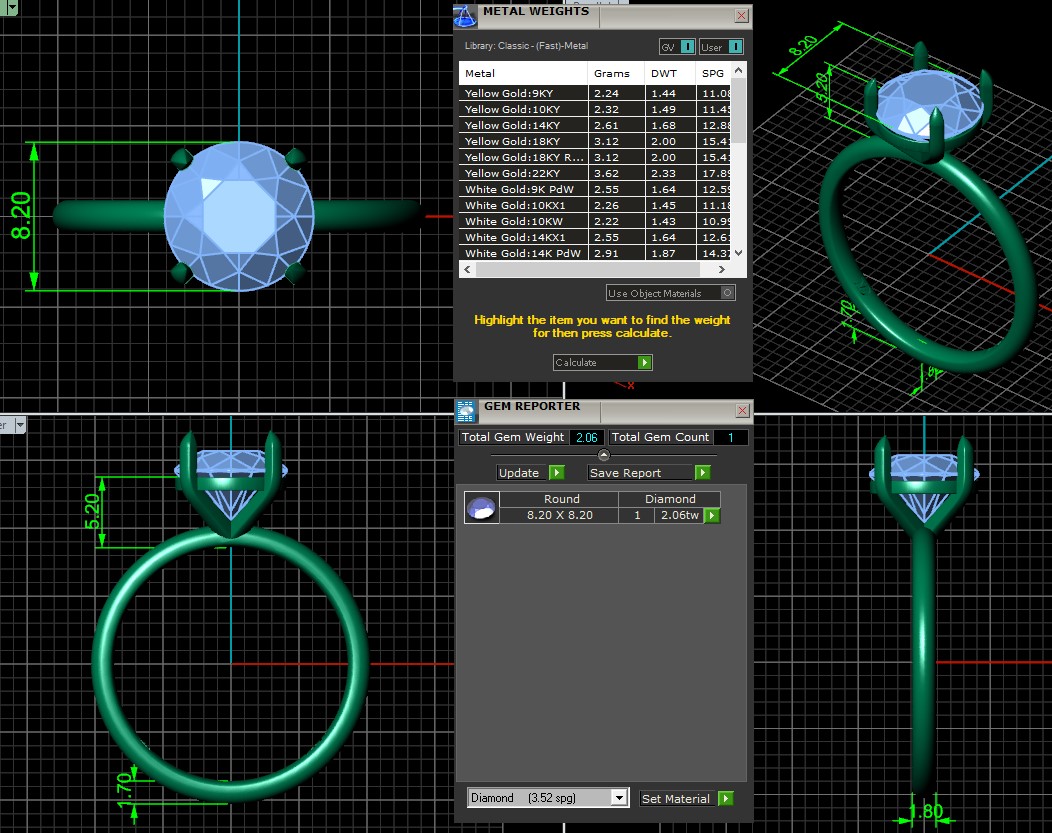Click green arrow beside Set Material
The width and height of the screenshot is (1052, 833).
(726, 798)
